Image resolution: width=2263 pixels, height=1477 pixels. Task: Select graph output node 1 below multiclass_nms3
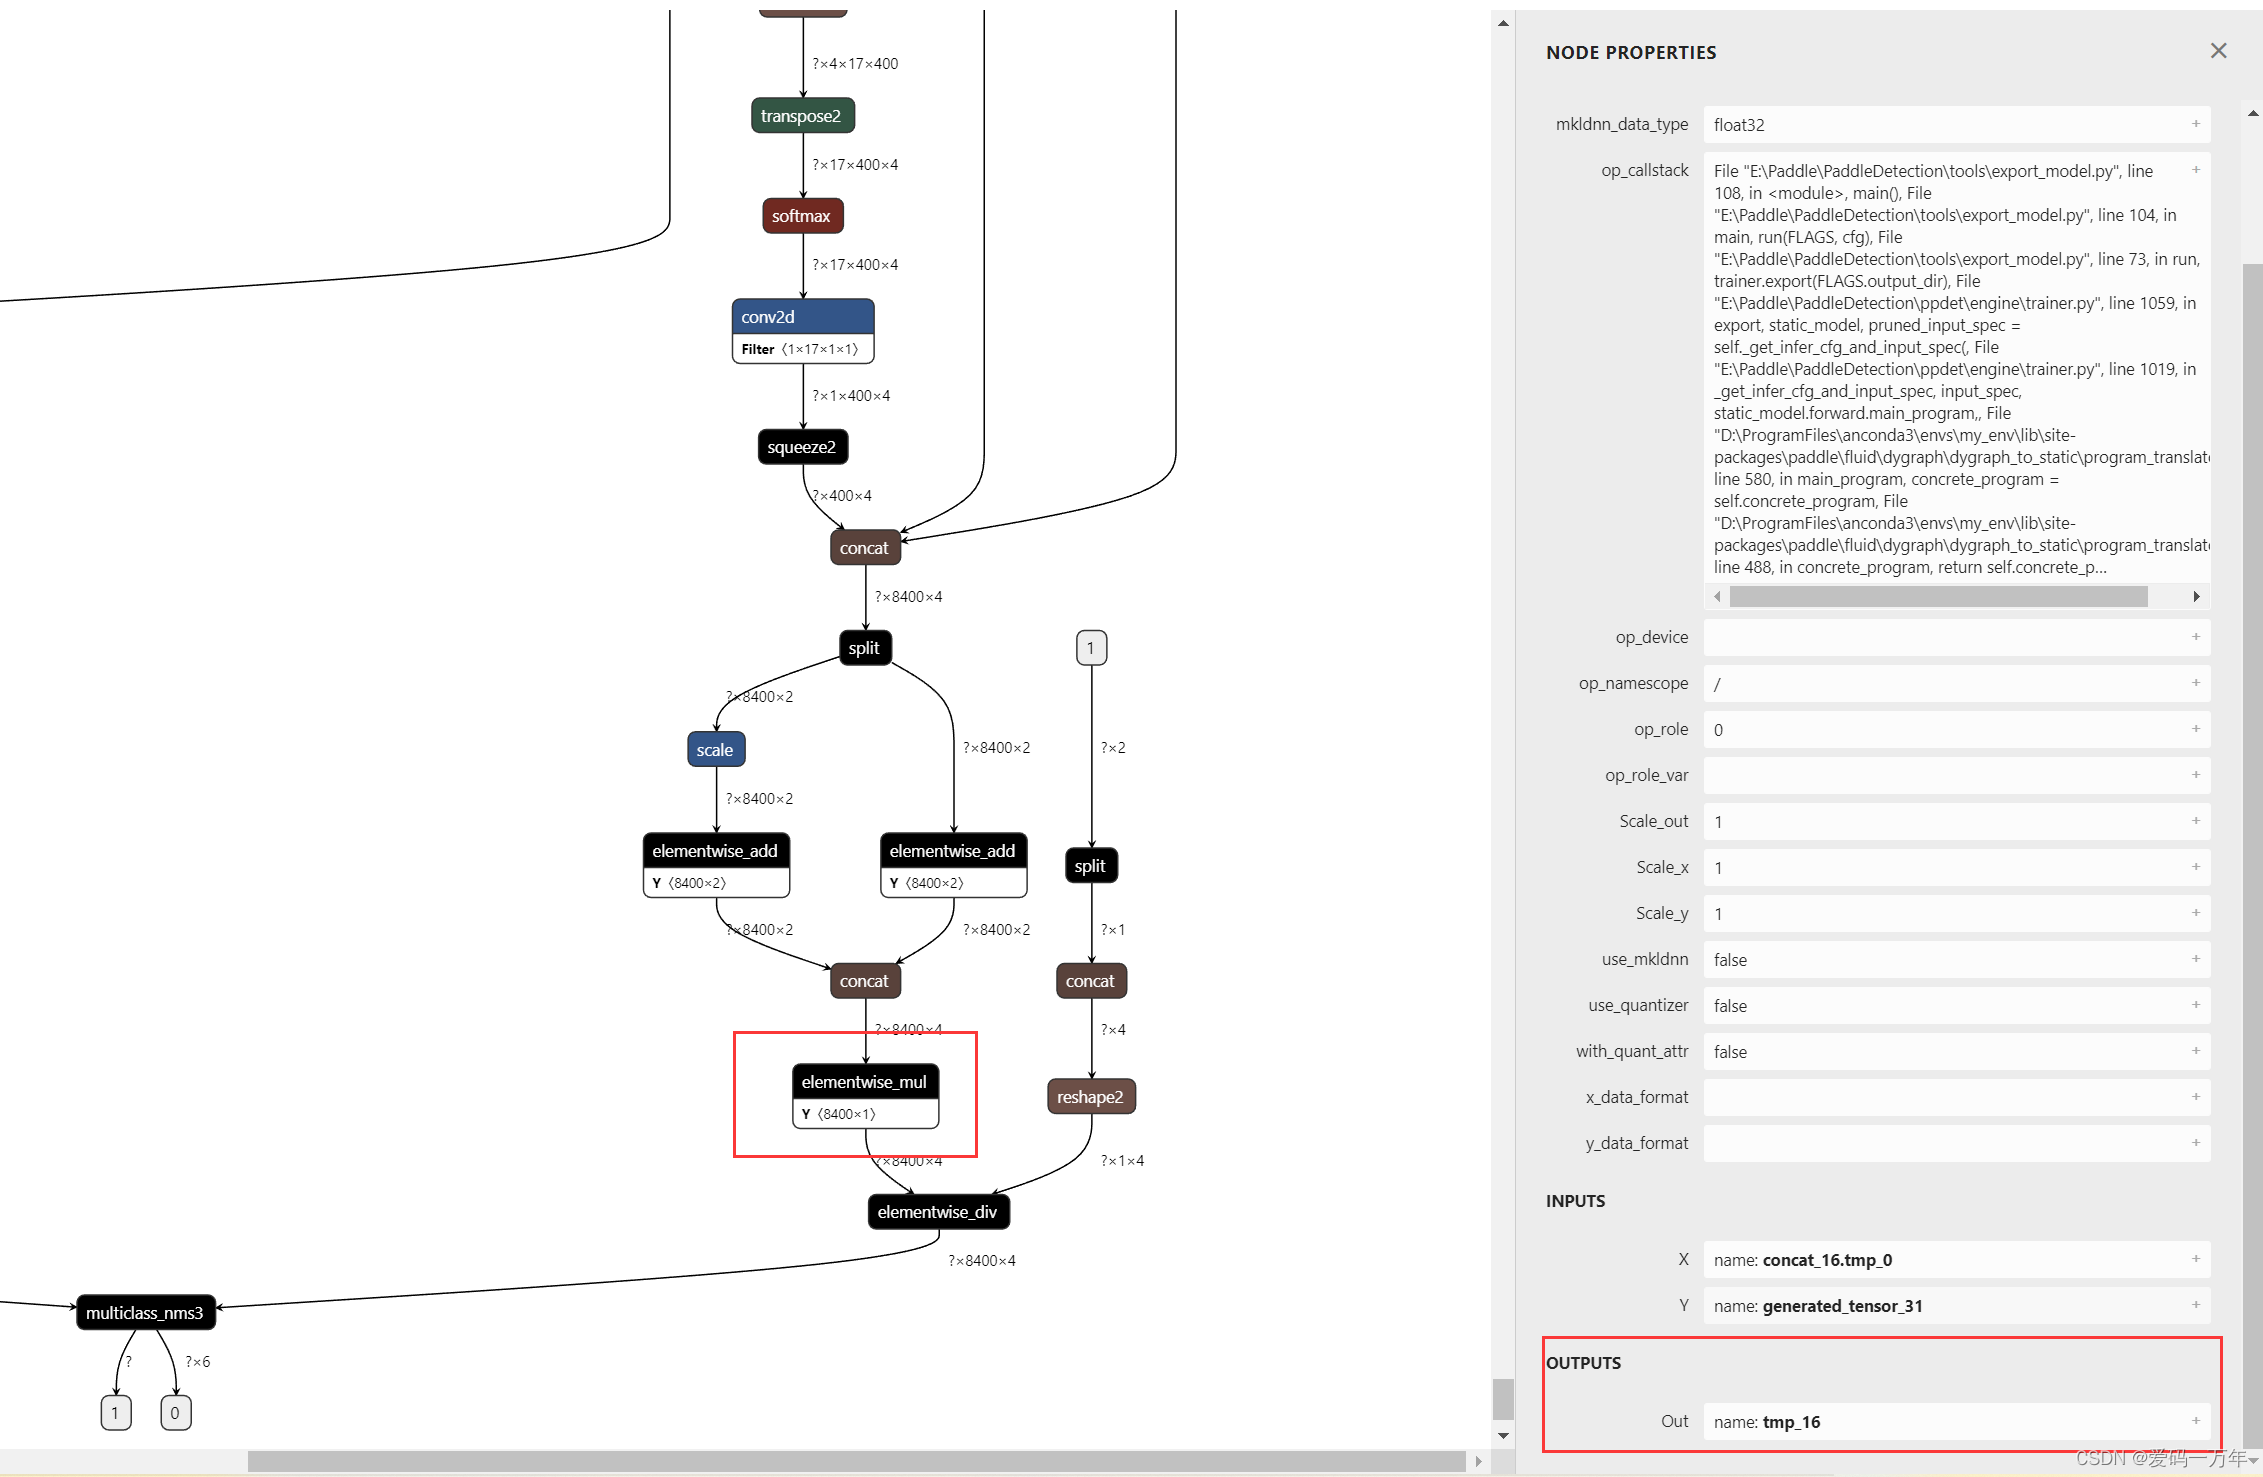click(x=116, y=1413)
